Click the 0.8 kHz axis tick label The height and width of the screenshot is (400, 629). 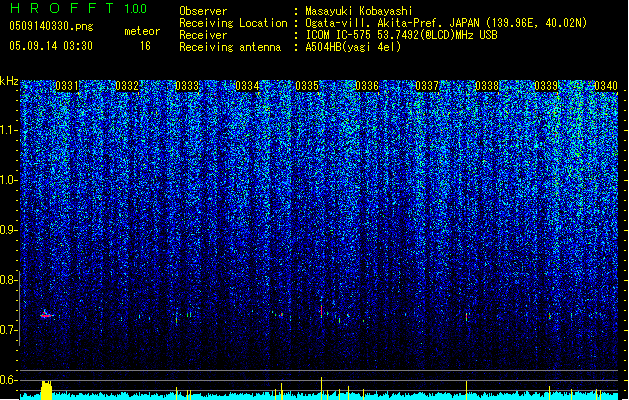pyautogui.click(x=9, y=280)
